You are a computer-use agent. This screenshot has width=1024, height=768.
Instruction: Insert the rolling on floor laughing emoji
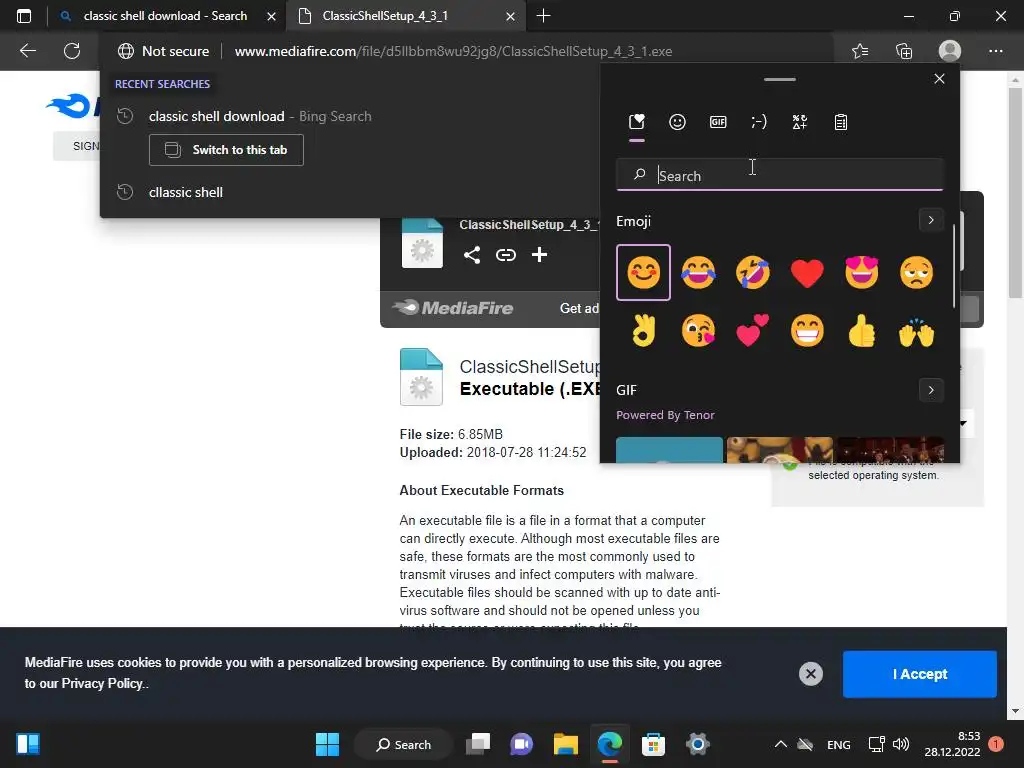(752, 272)
